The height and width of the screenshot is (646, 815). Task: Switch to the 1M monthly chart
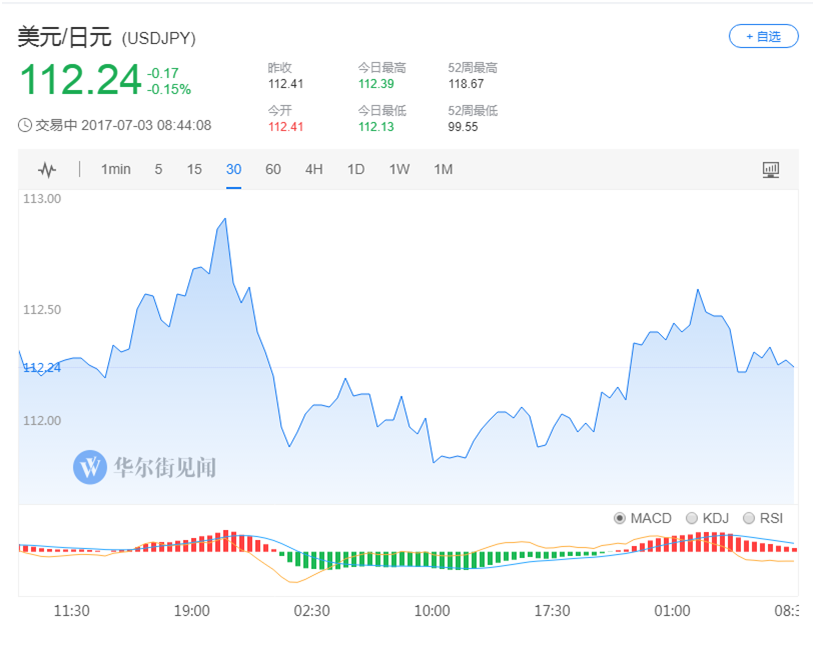pyautogui.click(x=441, y=169)
